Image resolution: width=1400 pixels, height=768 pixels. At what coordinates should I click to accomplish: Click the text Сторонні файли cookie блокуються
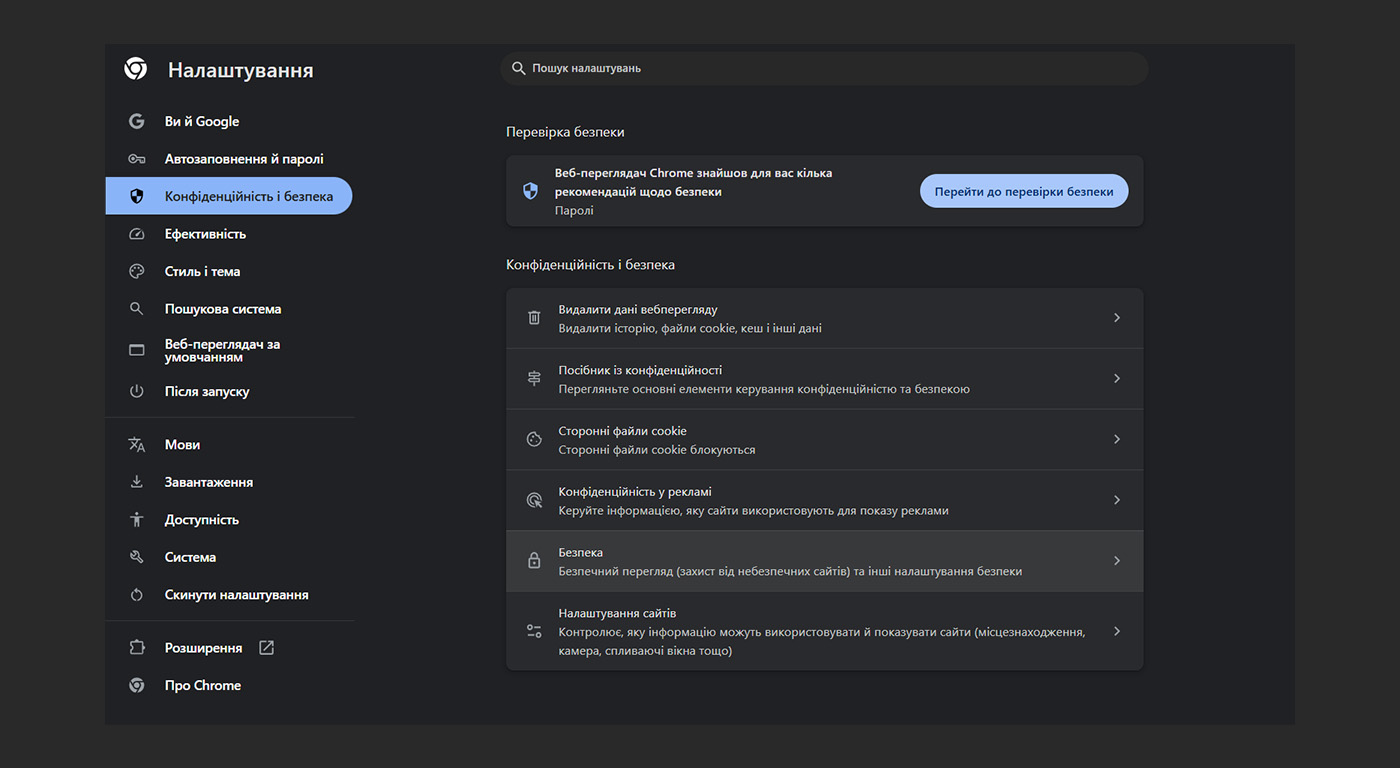657,450
